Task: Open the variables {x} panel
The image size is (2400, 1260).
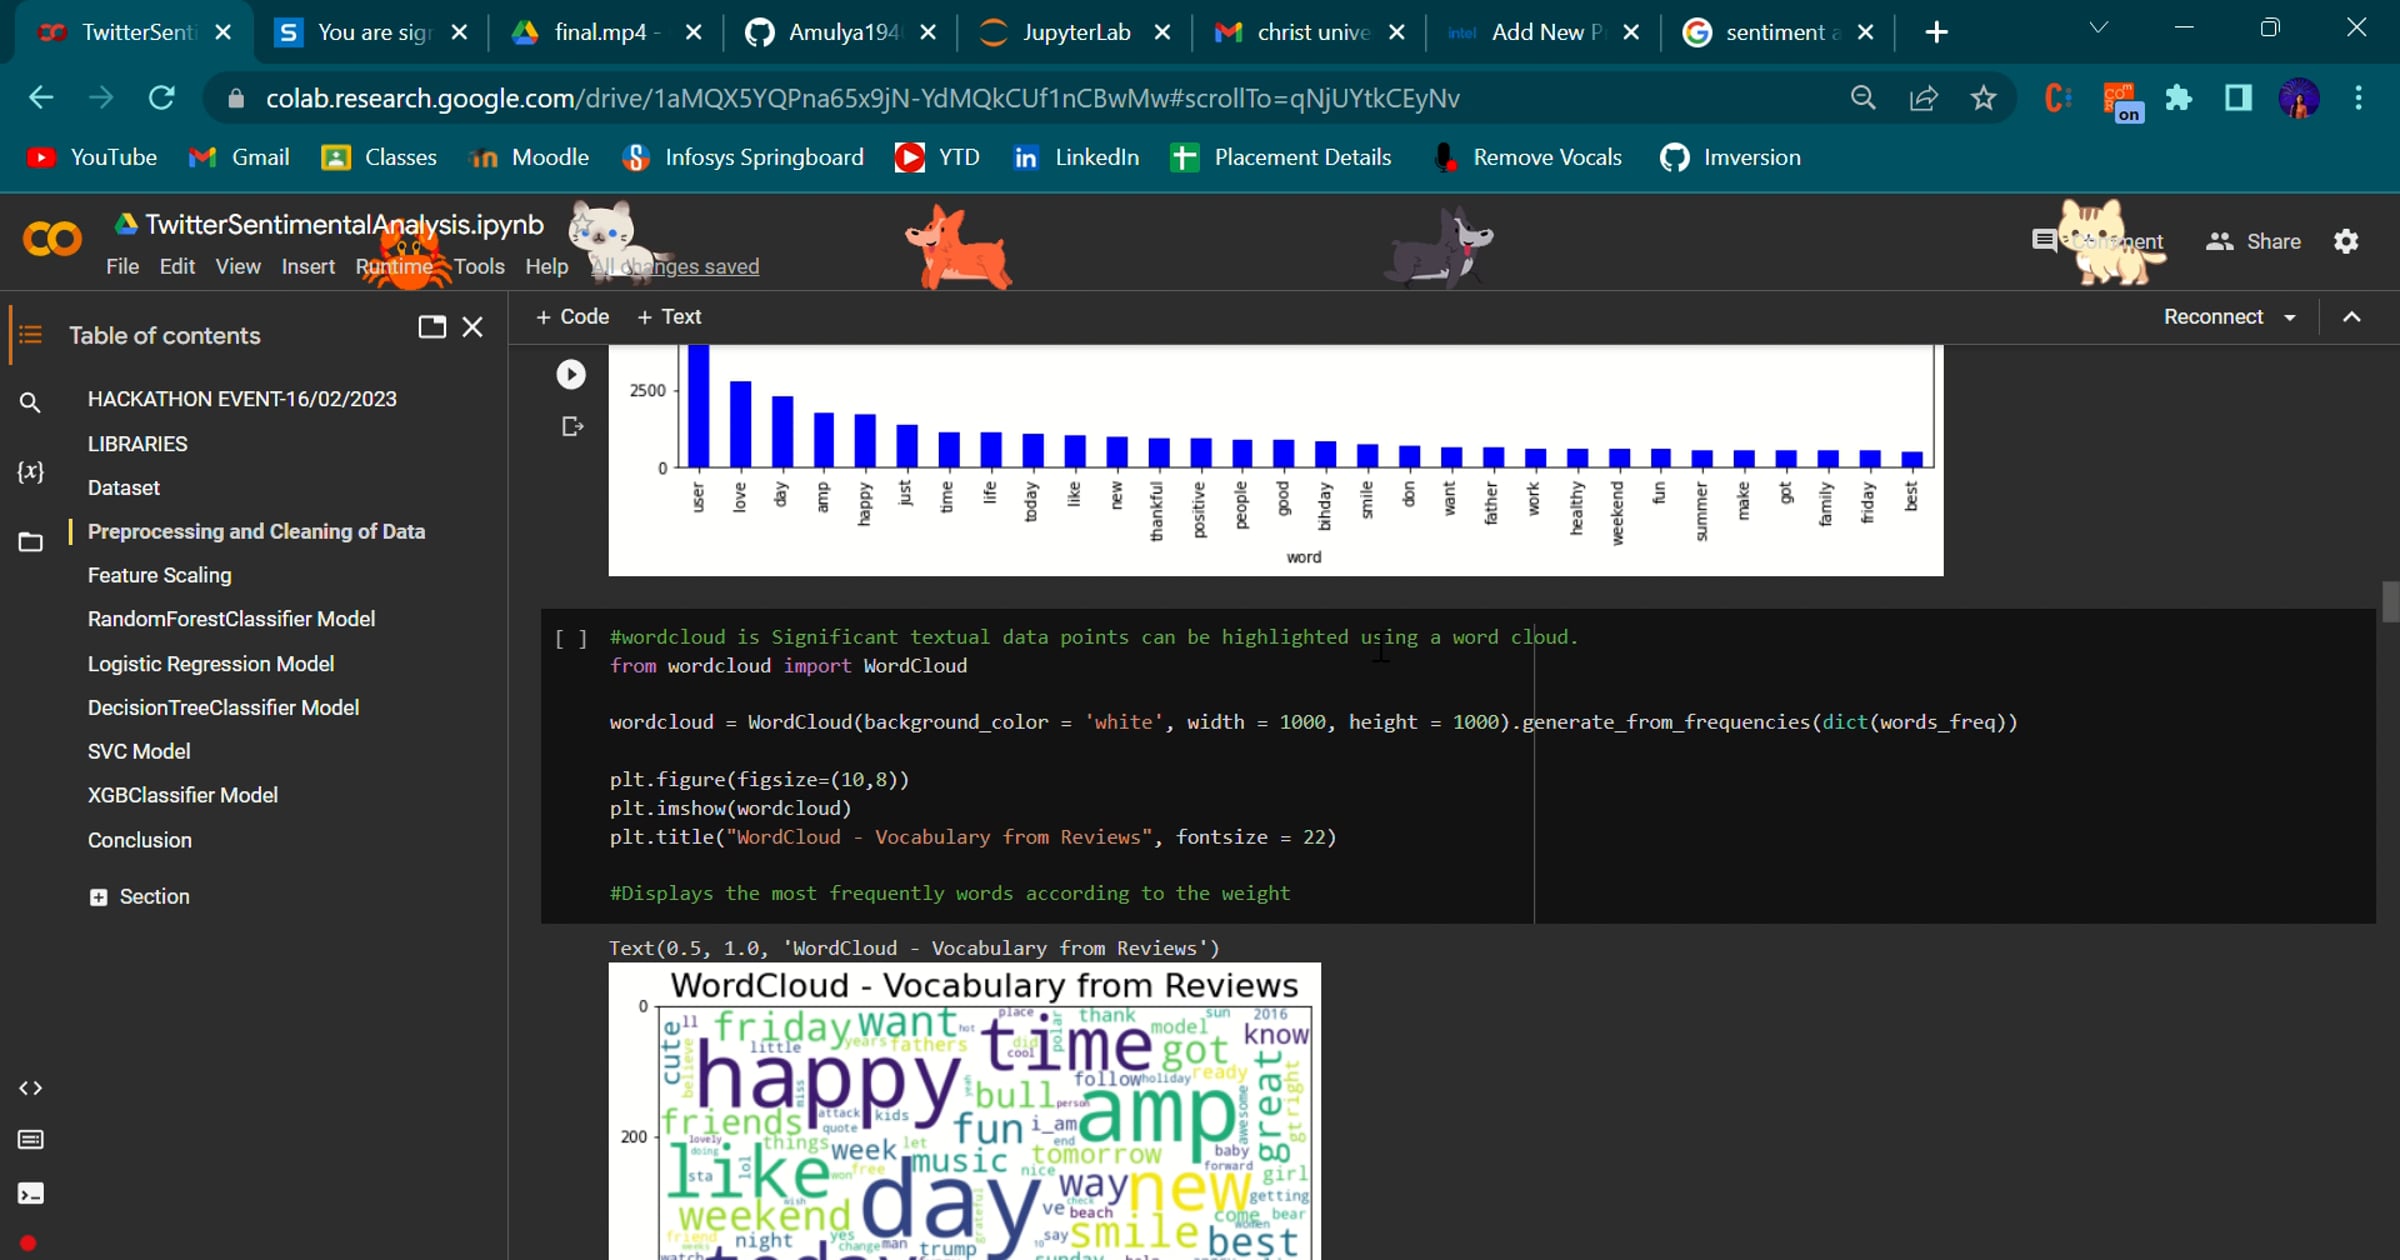Action: pos(30,472)
